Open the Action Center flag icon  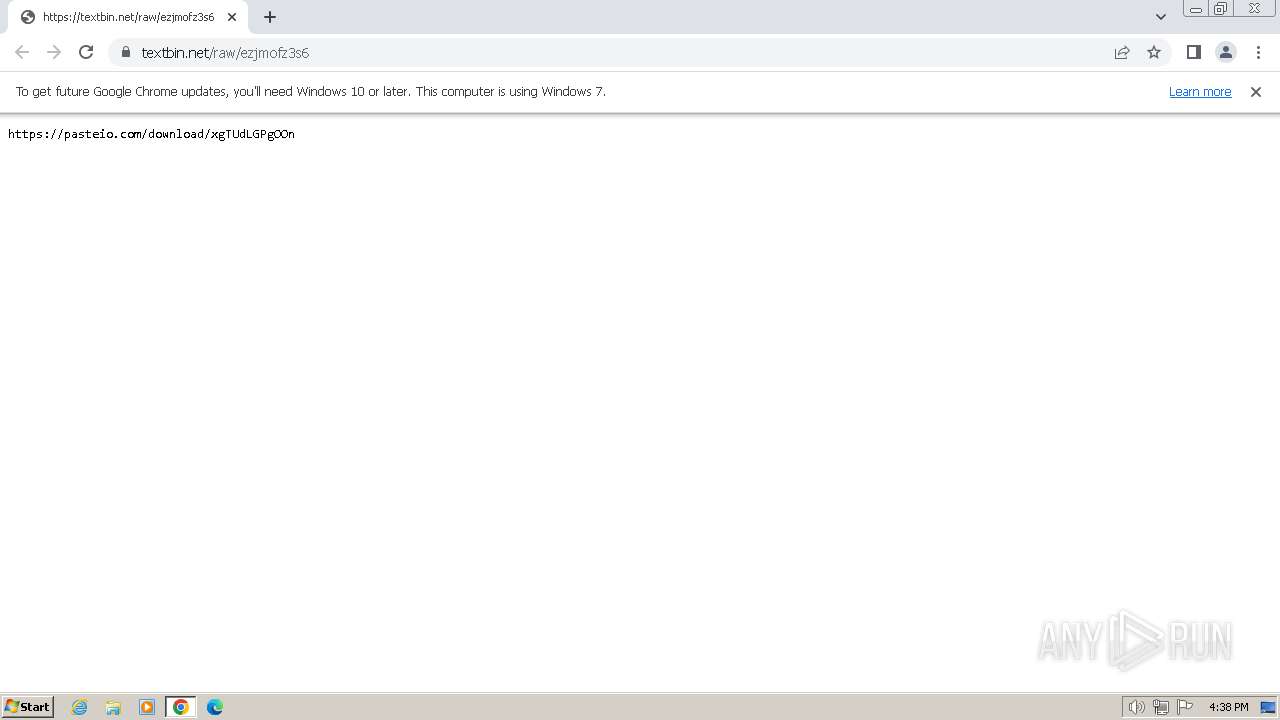click(x=1185, y=707)
